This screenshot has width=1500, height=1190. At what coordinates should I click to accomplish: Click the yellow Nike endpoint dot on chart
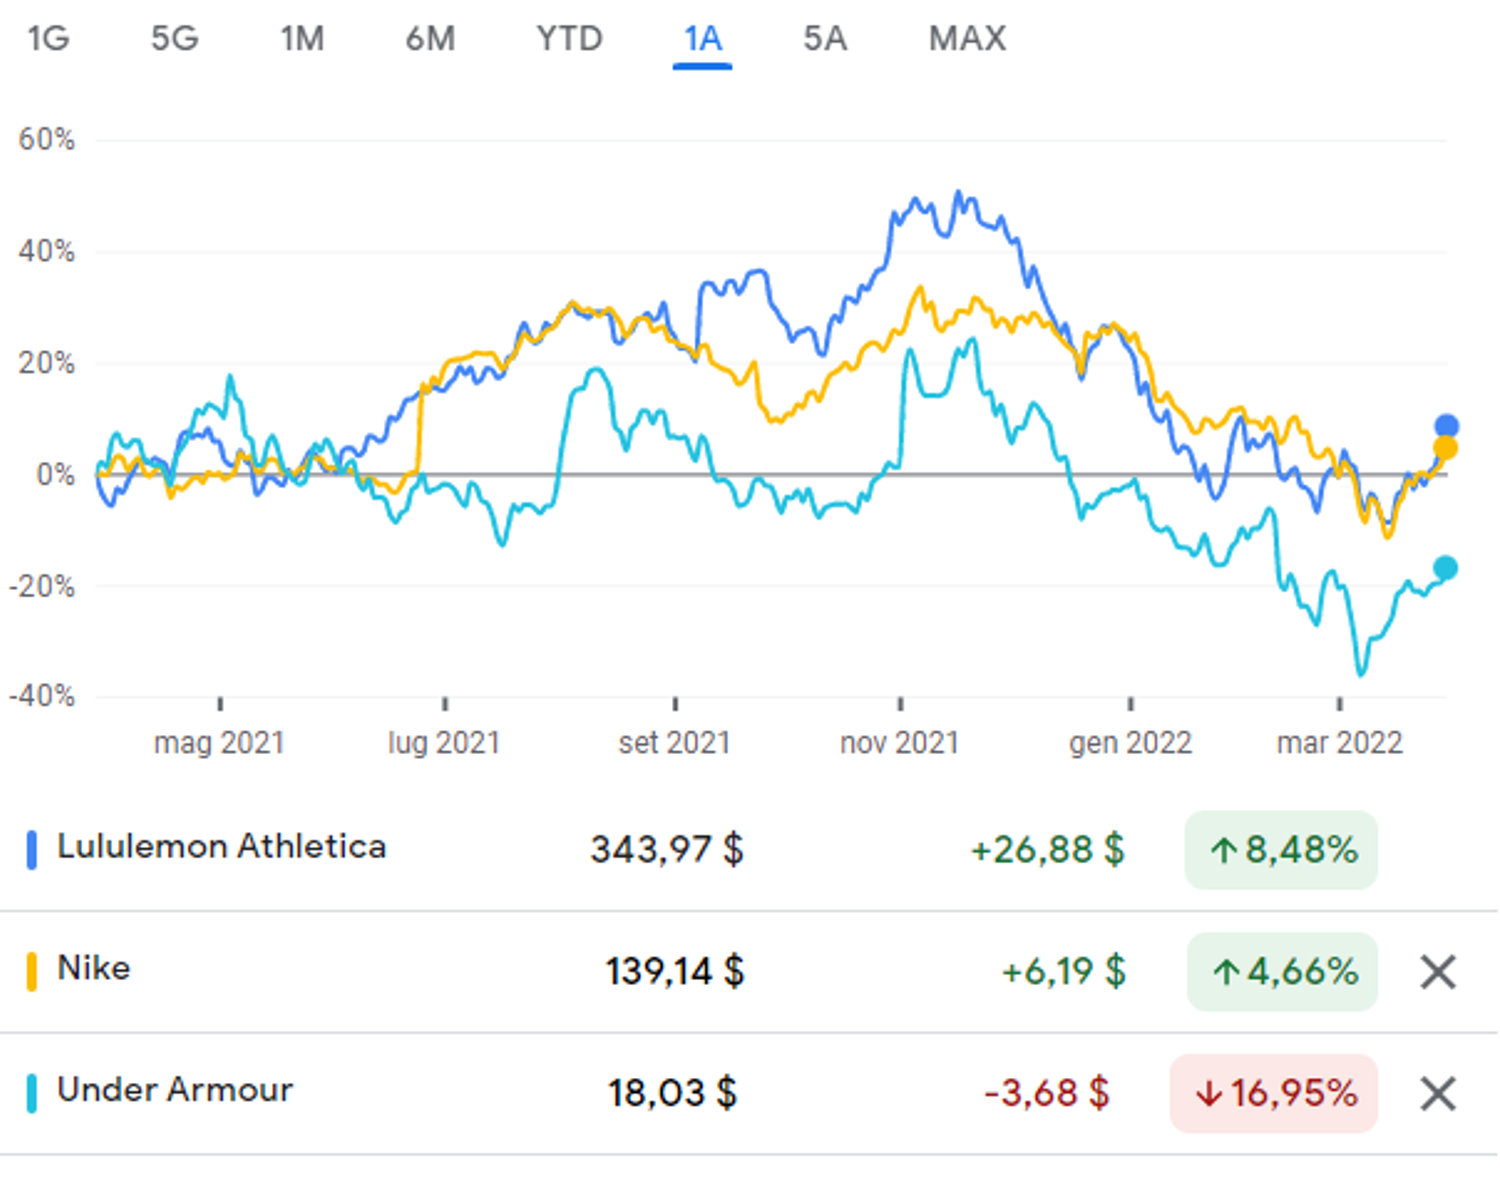[1445, 448]
